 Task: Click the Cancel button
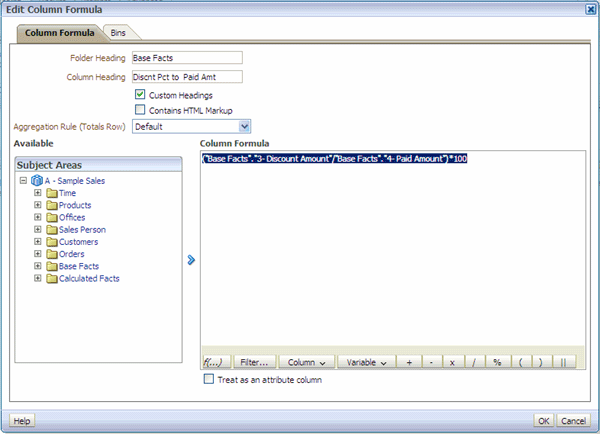(573, 421)
